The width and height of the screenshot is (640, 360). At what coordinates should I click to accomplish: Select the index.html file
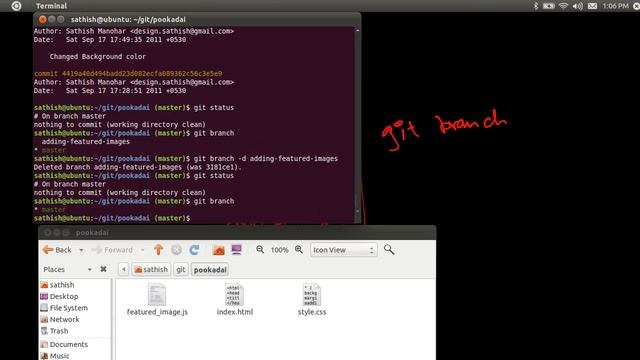[x=235, y=300]
